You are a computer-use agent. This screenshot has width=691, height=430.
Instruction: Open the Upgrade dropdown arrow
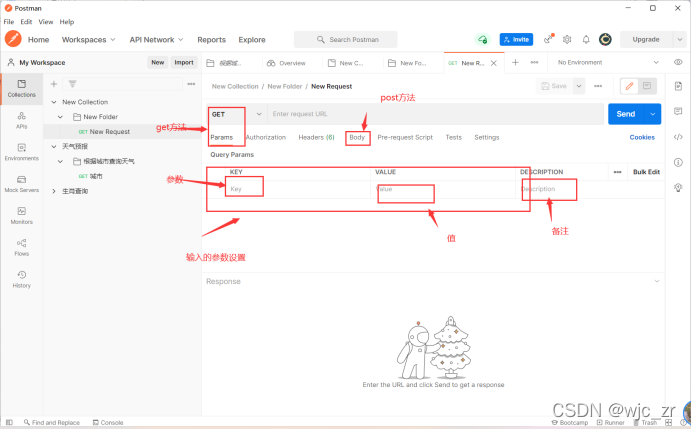click(680, 39)
